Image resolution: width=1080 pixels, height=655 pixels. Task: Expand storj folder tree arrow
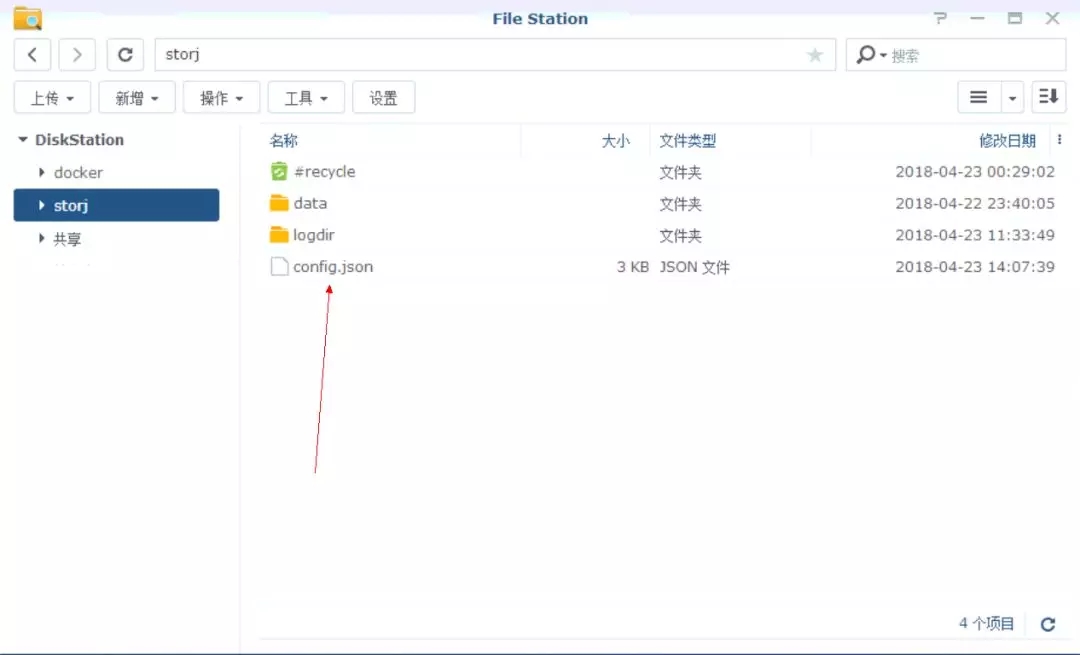[41, 205]
